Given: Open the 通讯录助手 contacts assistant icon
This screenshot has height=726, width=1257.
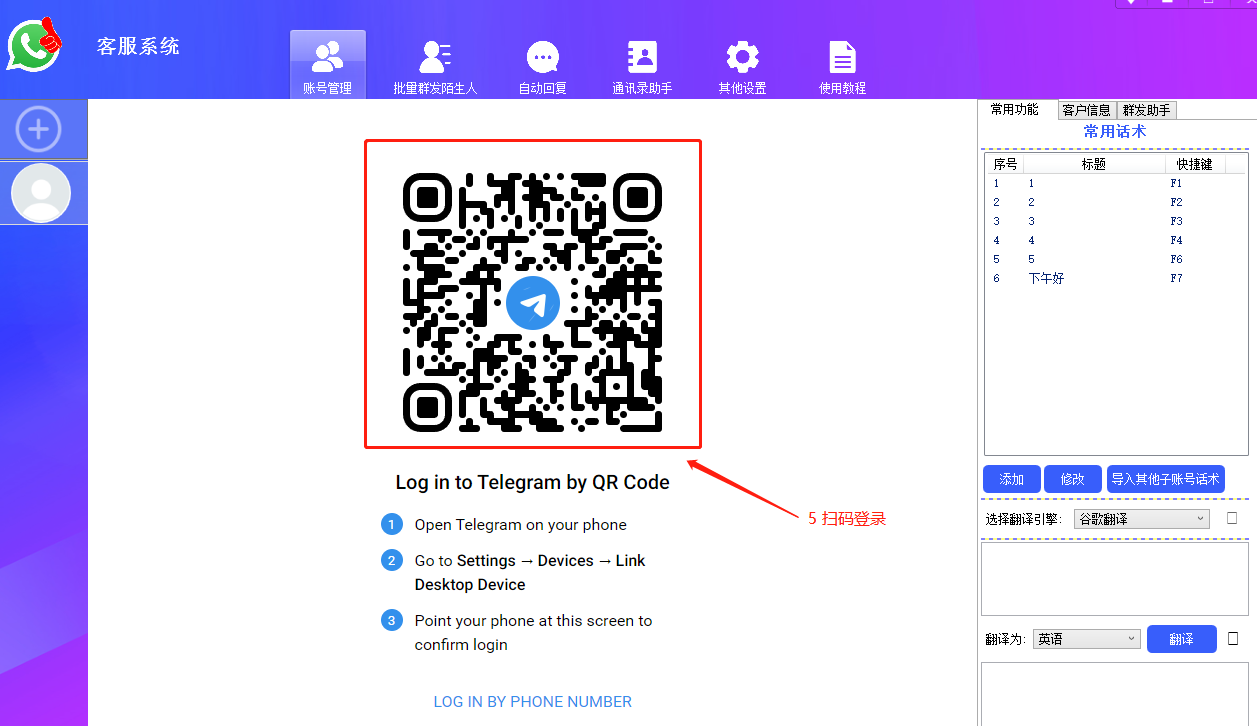Looking at the screenshot, I should click(642, 67).
